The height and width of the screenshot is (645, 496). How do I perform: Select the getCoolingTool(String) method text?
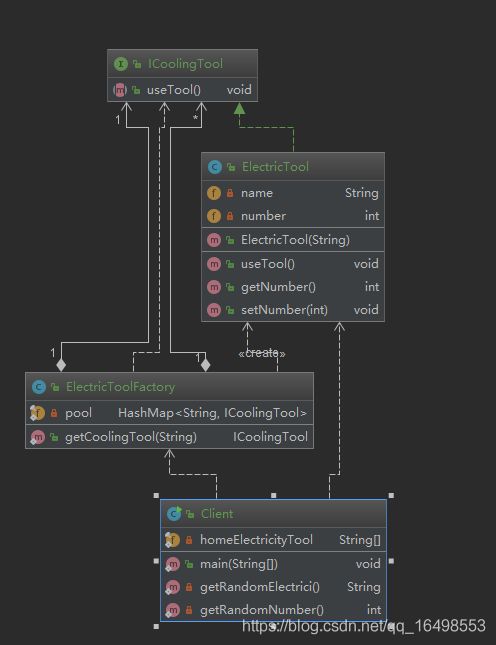131,437
